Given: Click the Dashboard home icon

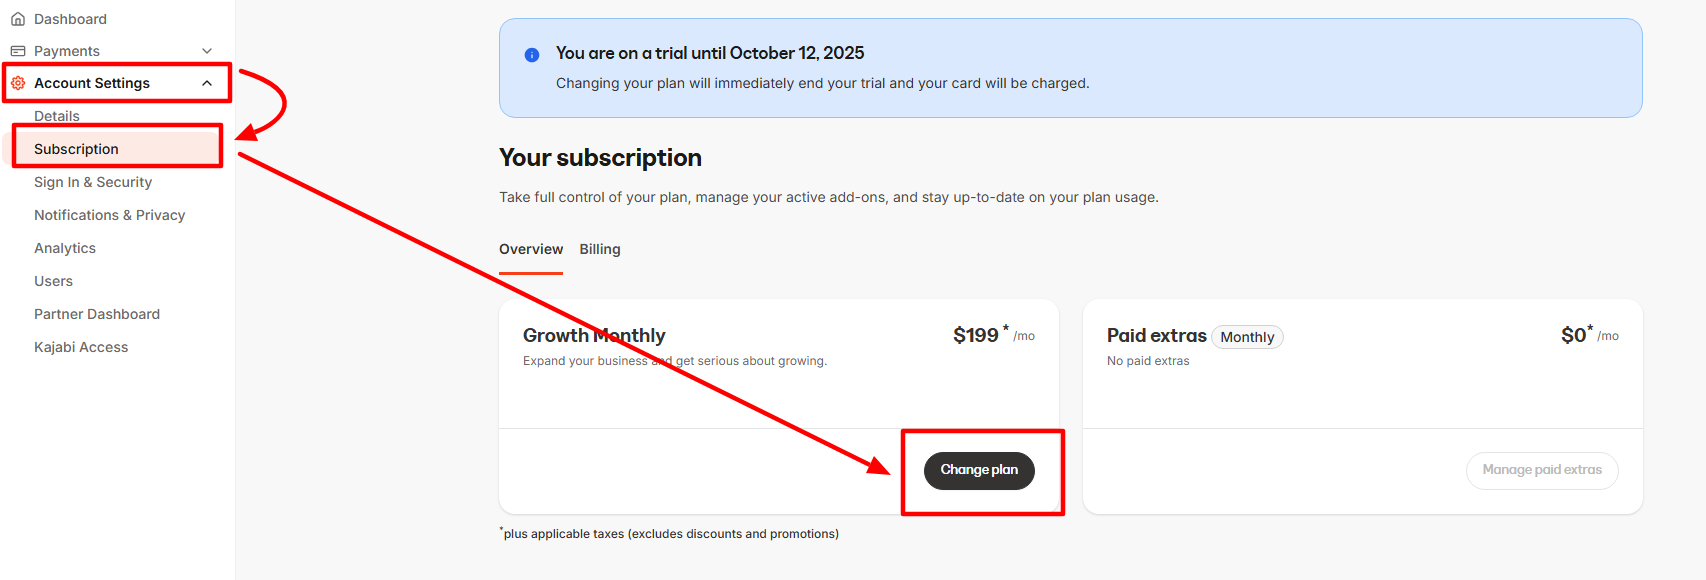Looking at the screenshot, I should [x=18, y=19].
